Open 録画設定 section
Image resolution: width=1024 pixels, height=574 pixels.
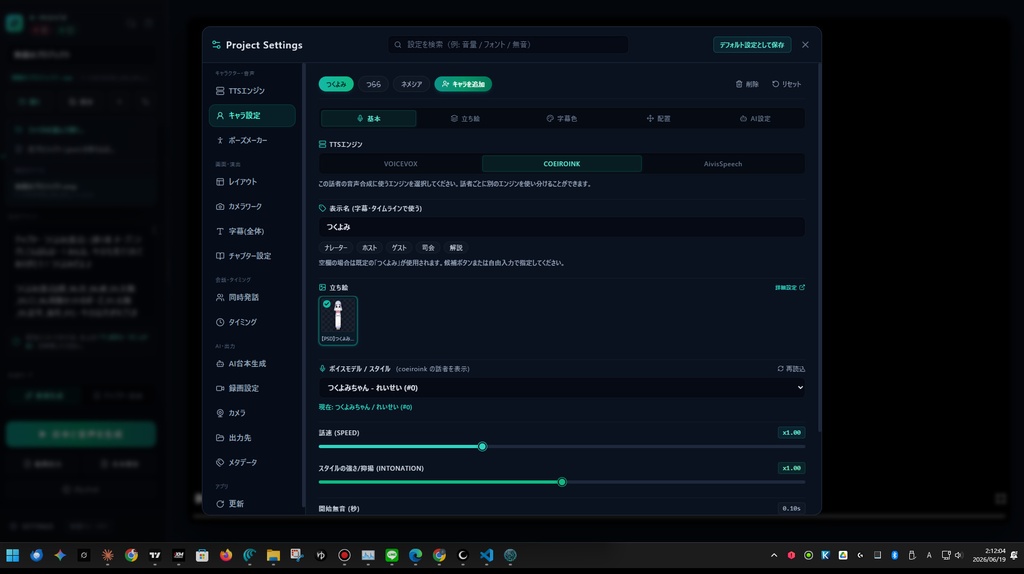coord(252,389)
